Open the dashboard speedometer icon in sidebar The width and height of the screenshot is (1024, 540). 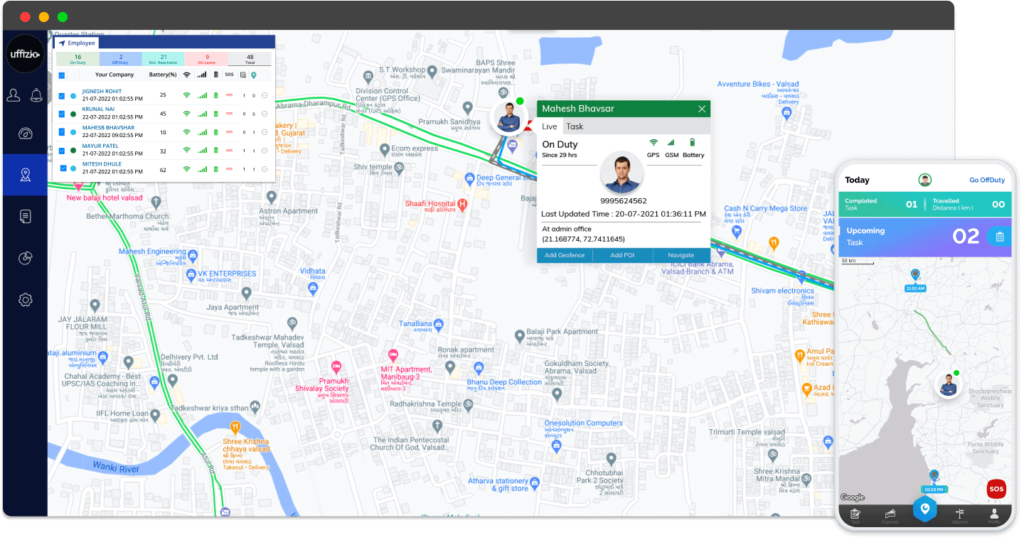25,134
